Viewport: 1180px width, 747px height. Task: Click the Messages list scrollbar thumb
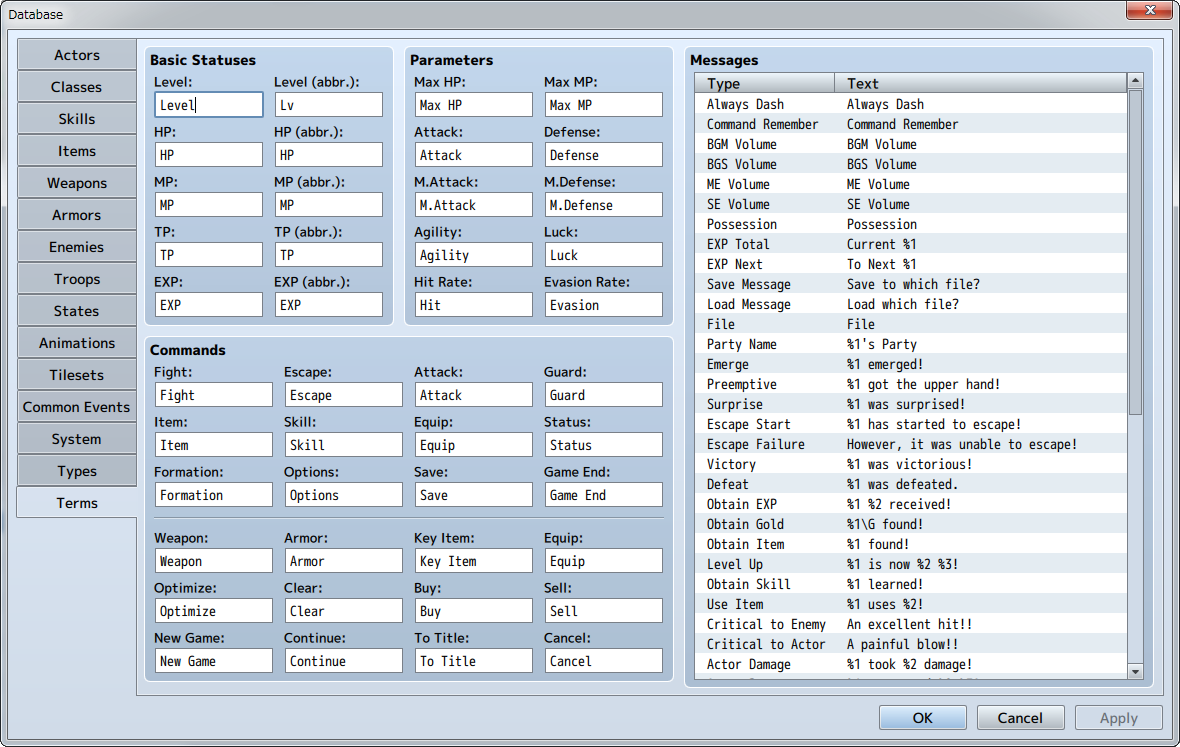tap(1135, 250)
